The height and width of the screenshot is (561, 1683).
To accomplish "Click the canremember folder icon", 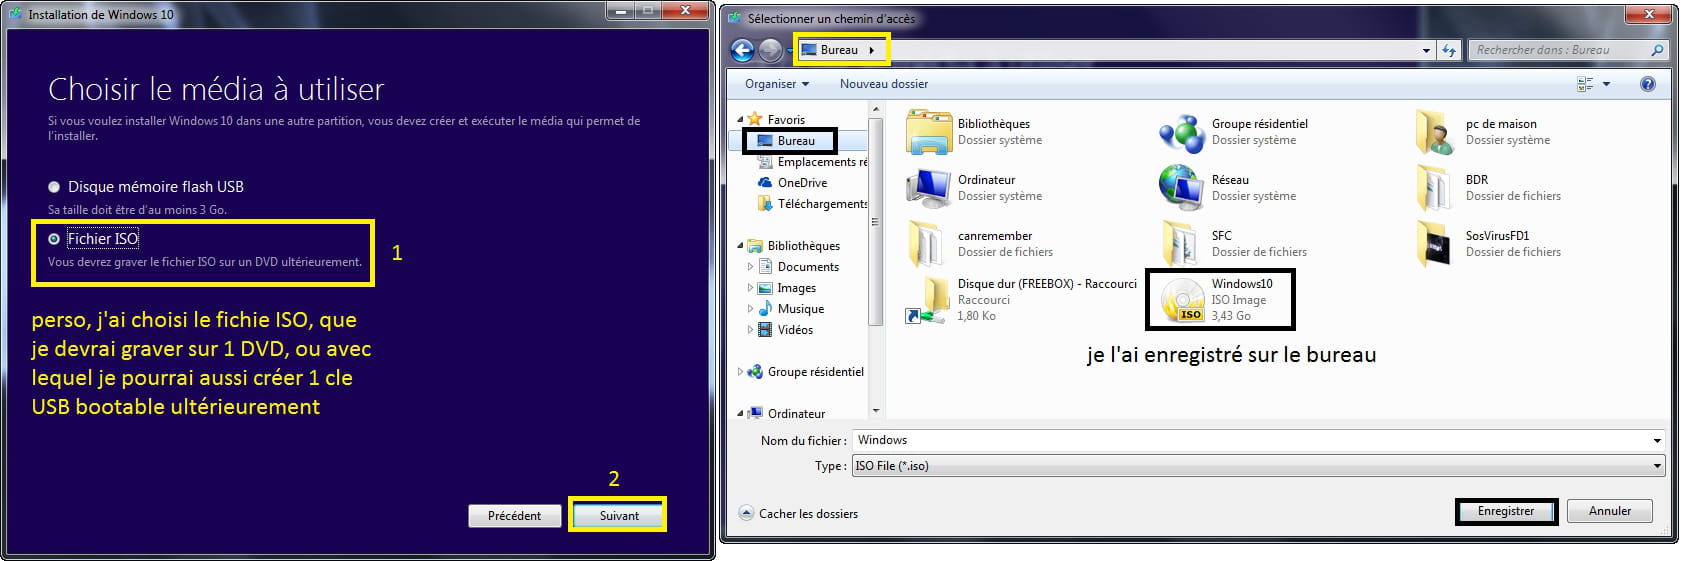I will coord(929,244).
